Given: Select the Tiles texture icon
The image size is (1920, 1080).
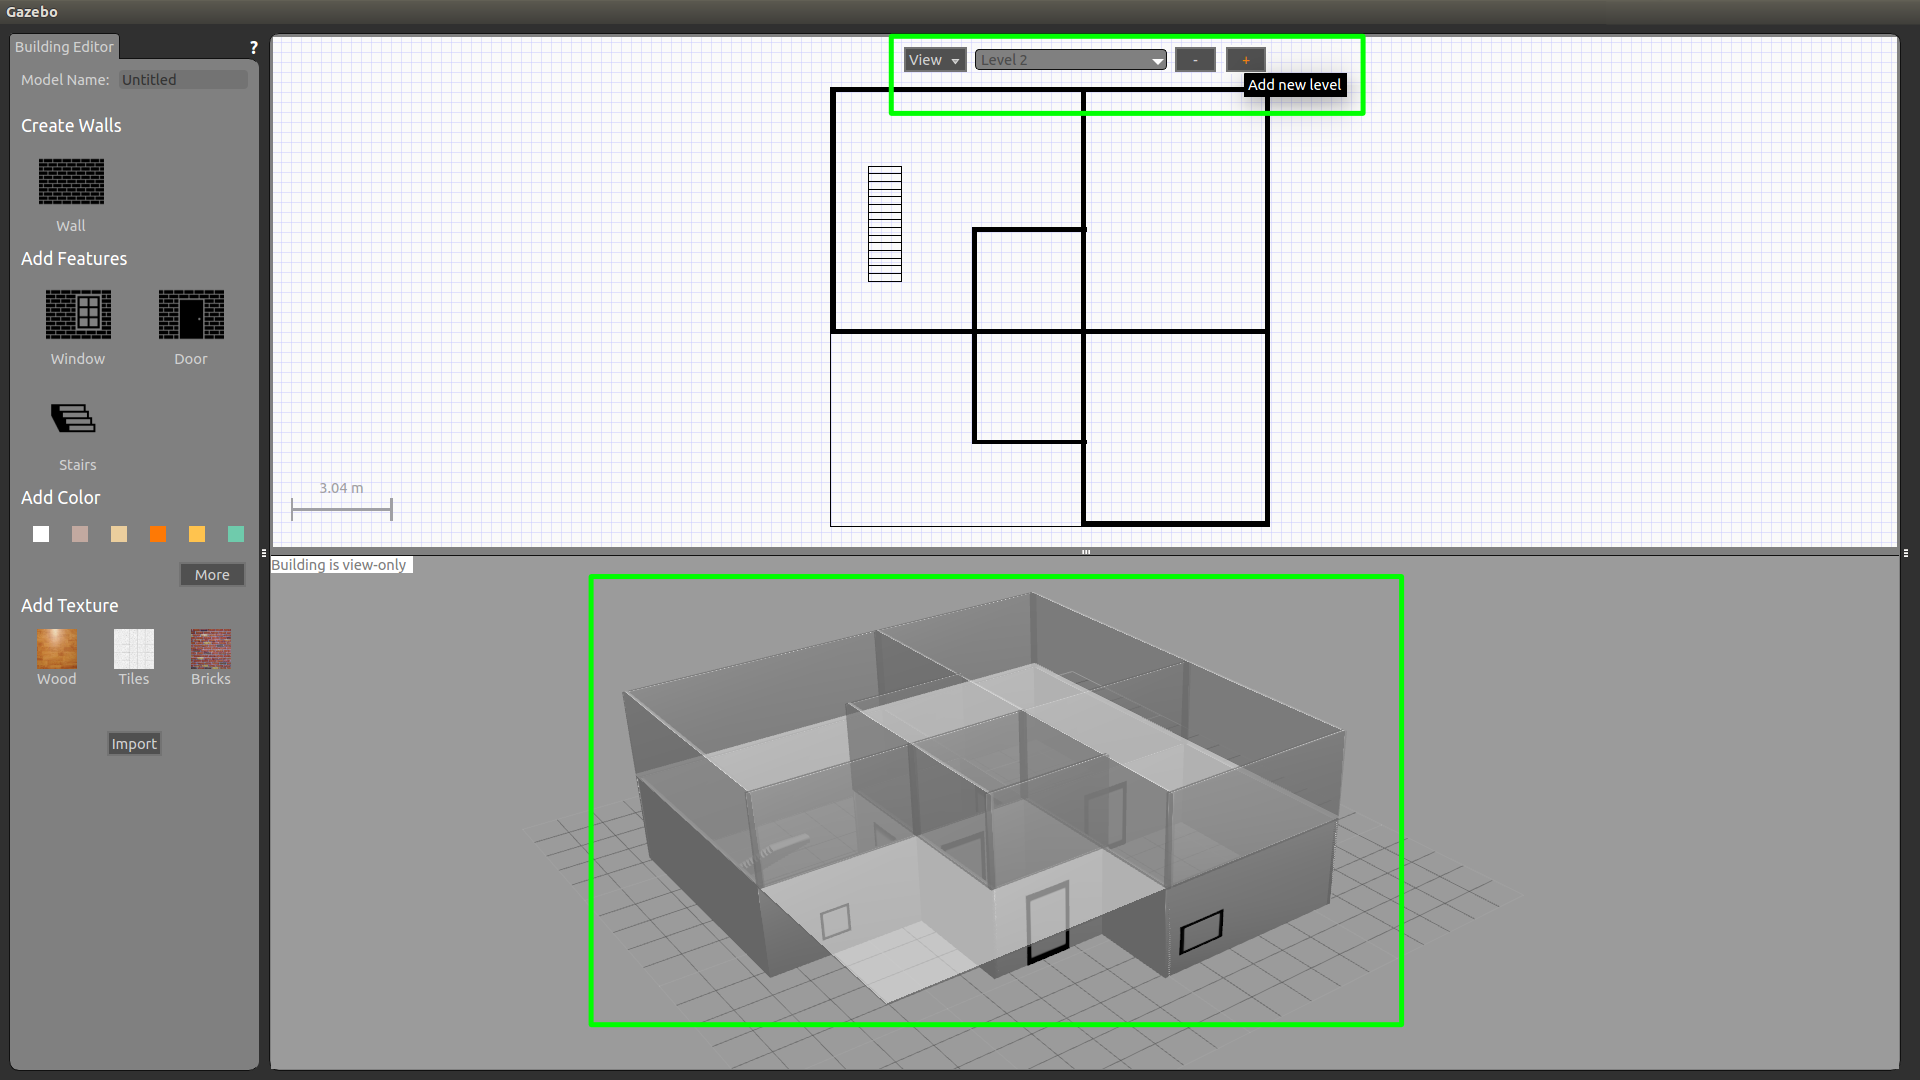Looking at the screenshot, I should [x=133, y=649].
